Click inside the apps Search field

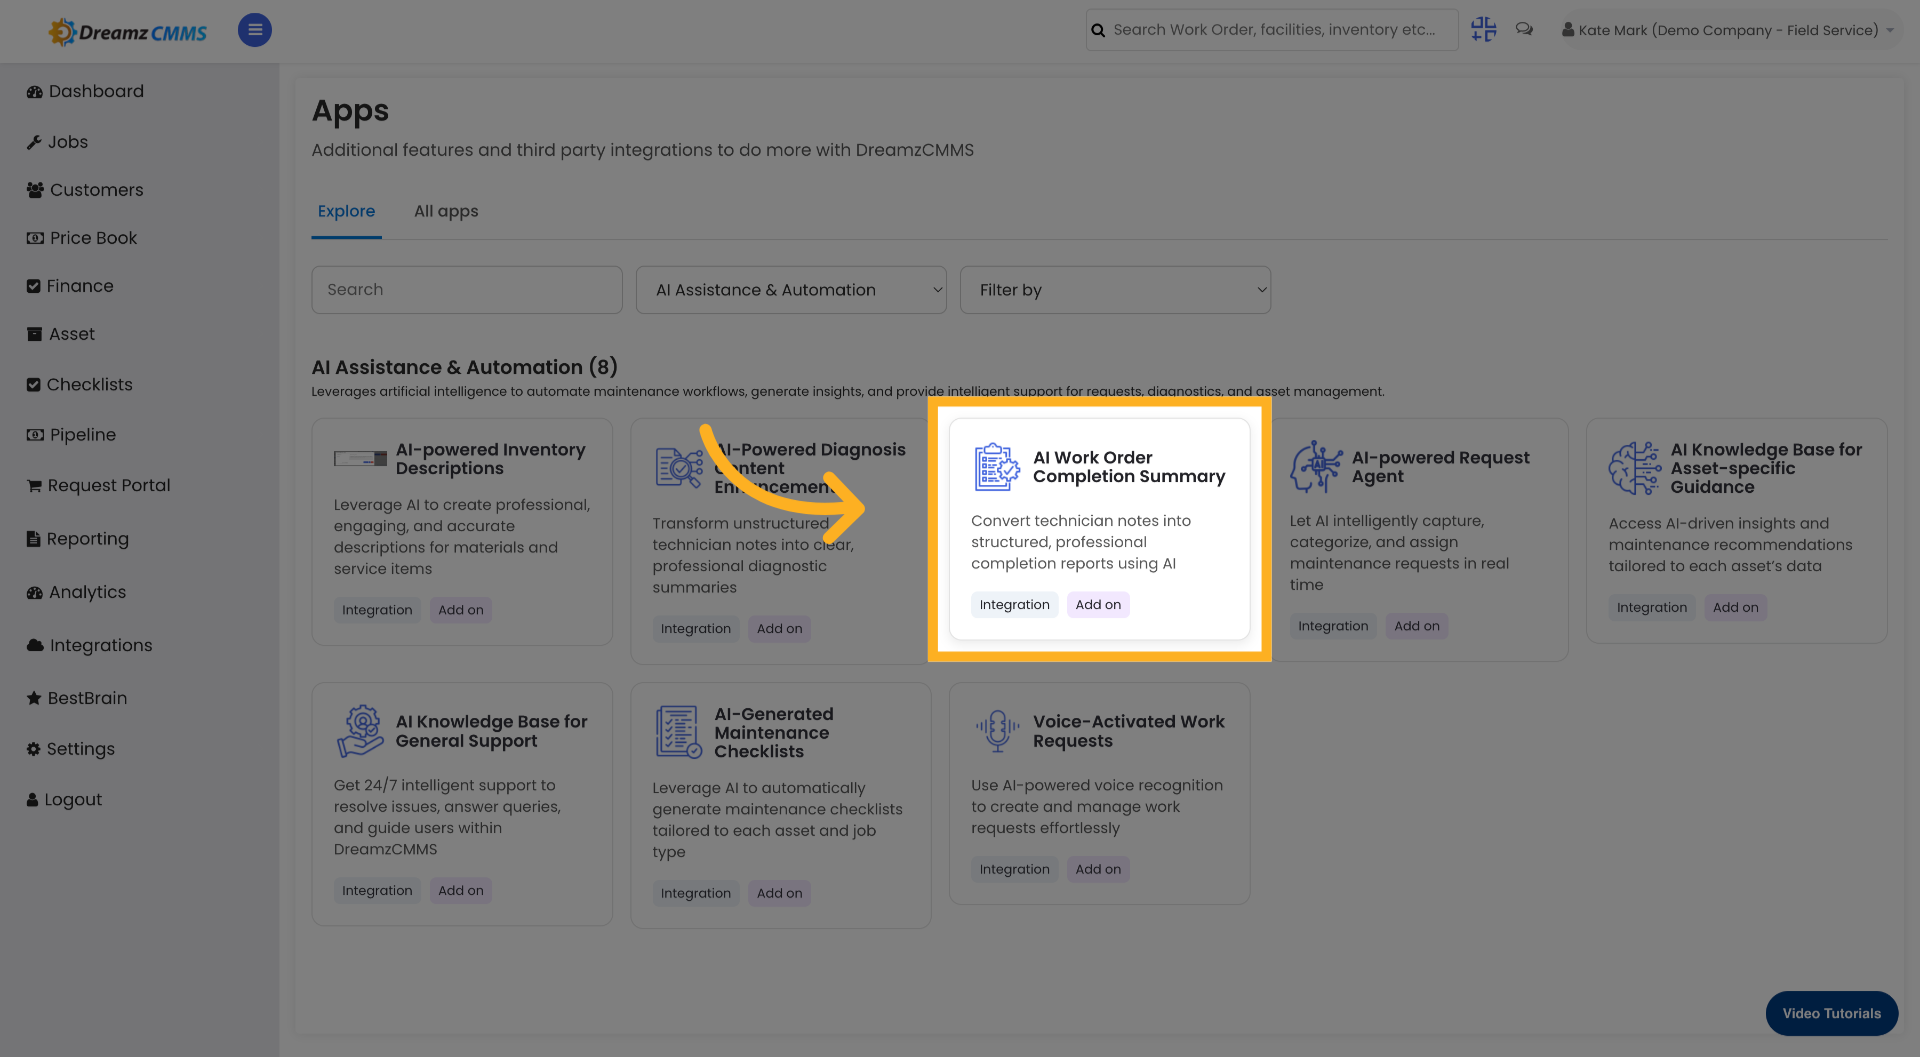pyautogui.click(x=466, y=289)
